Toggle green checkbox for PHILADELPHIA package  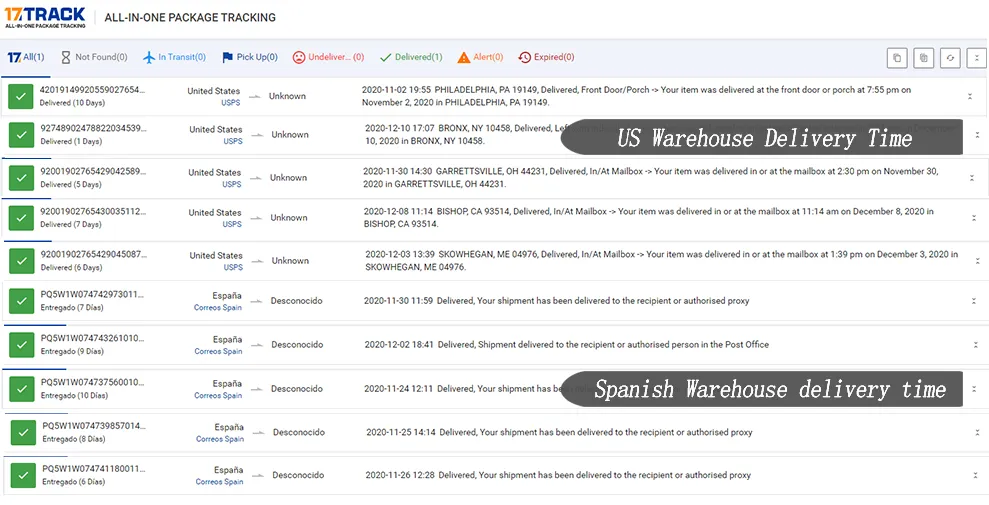pyautogui.click(x=21, y=96)
